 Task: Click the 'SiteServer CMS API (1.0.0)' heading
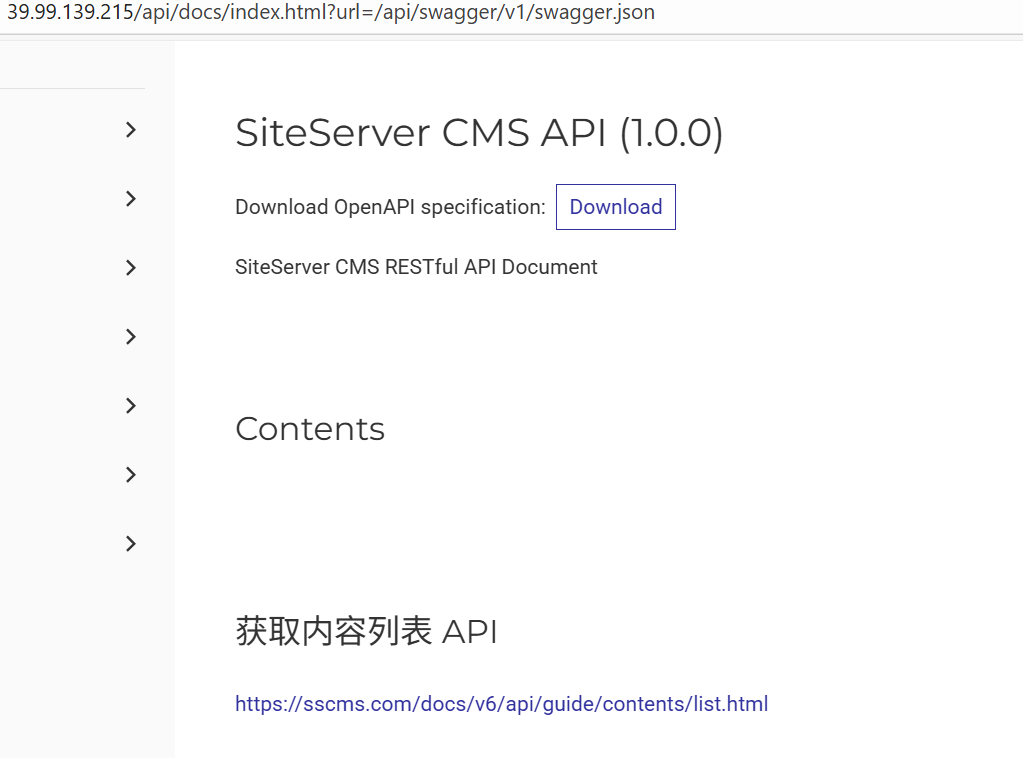coord(479,134)
